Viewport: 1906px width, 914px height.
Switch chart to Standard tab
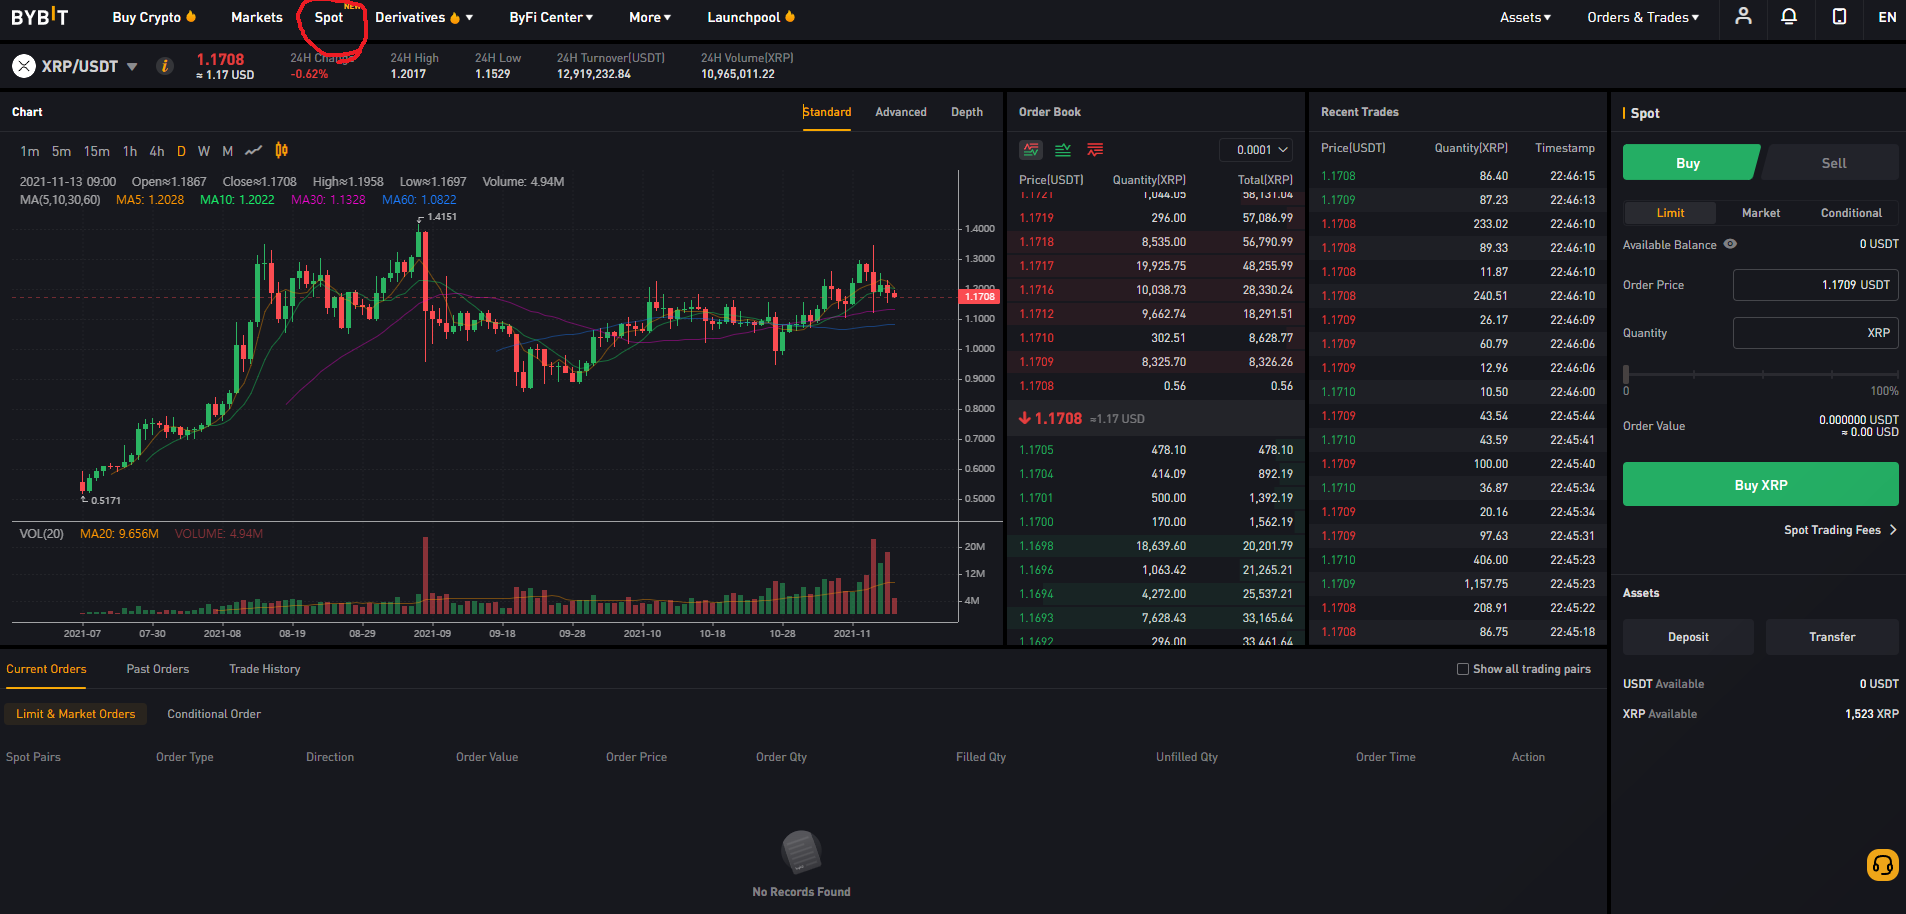click(x=827, y=112)
